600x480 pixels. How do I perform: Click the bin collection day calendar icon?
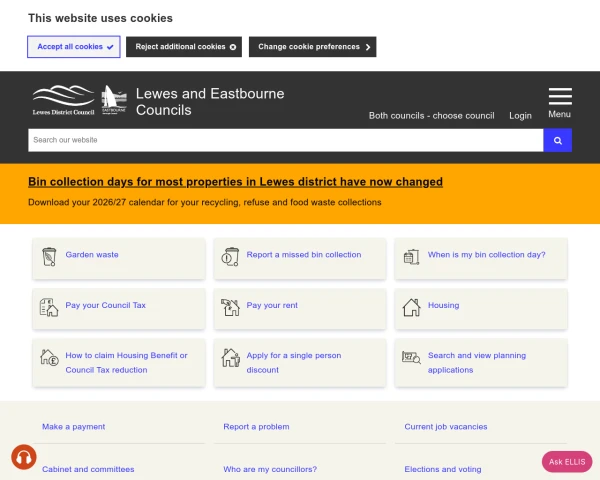coord(411,257)
